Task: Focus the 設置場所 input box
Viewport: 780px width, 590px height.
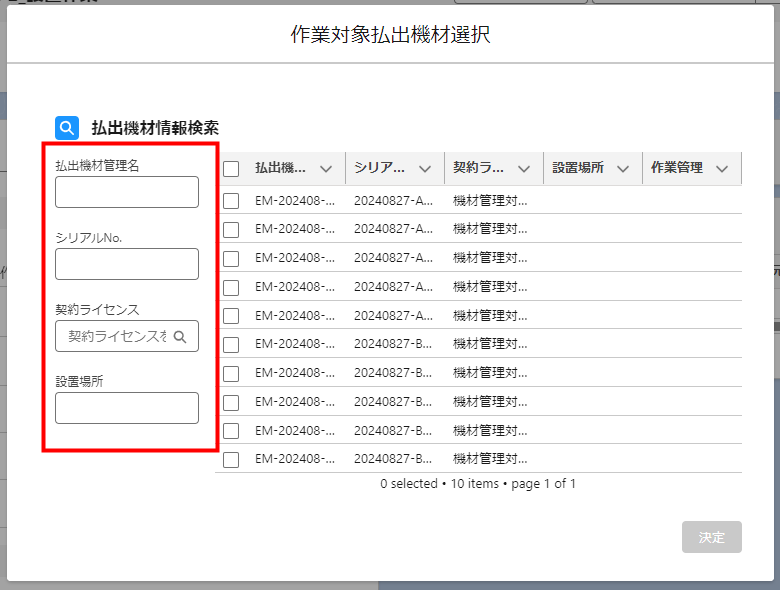Action: point(127,408)
